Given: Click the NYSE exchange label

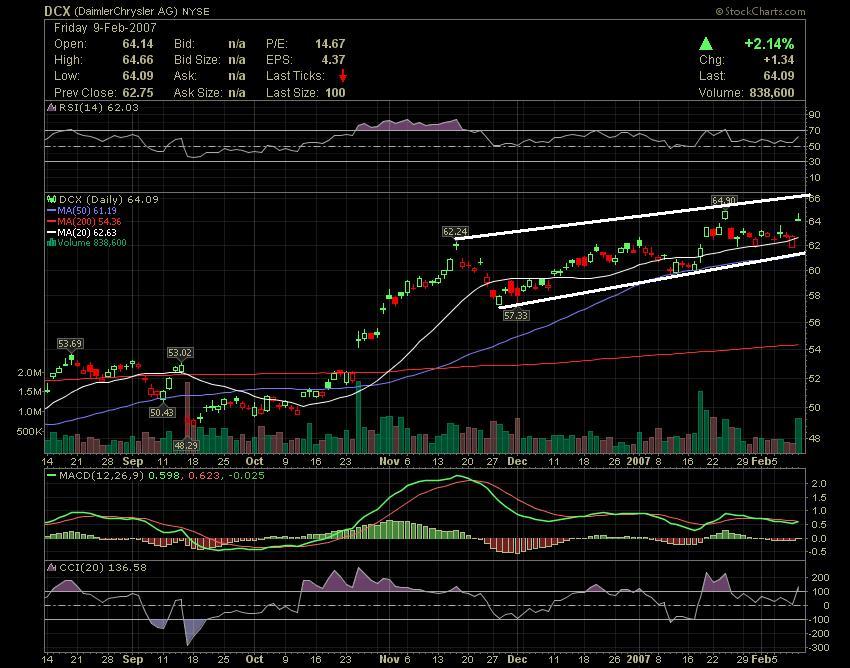Looking at the screenshot, I should click(x=196, y=11).
